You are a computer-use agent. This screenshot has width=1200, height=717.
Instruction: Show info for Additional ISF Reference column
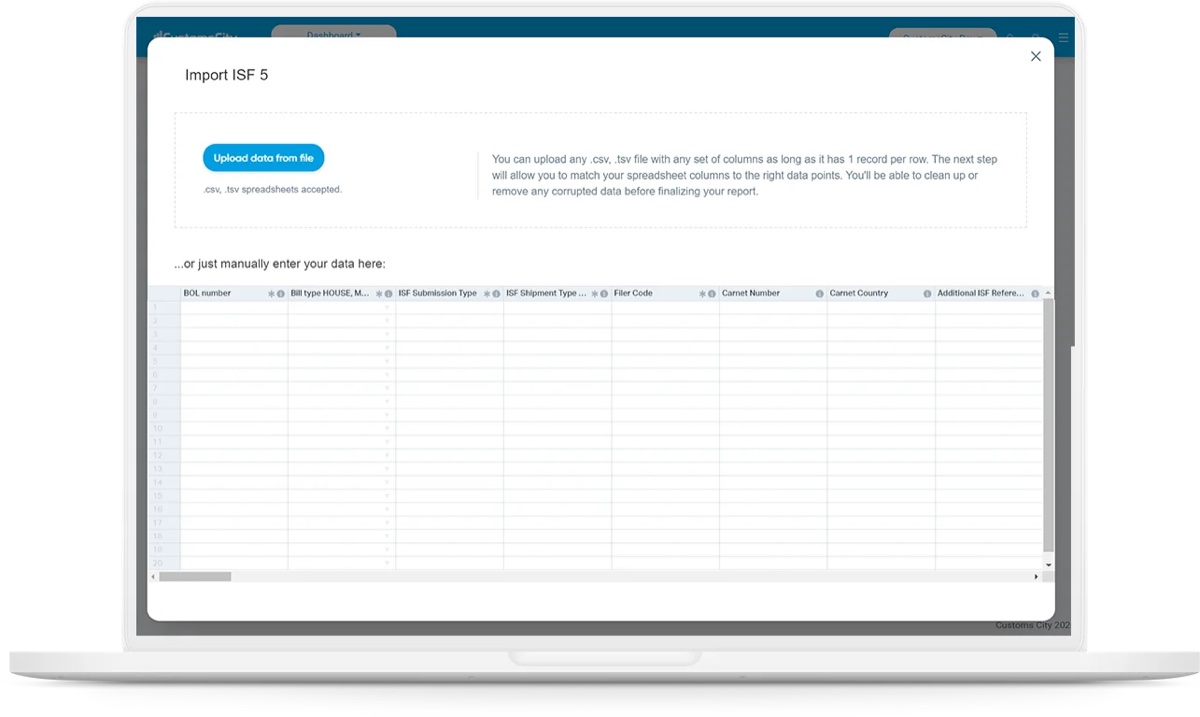pyautogui.click(x=1035, y=294)
